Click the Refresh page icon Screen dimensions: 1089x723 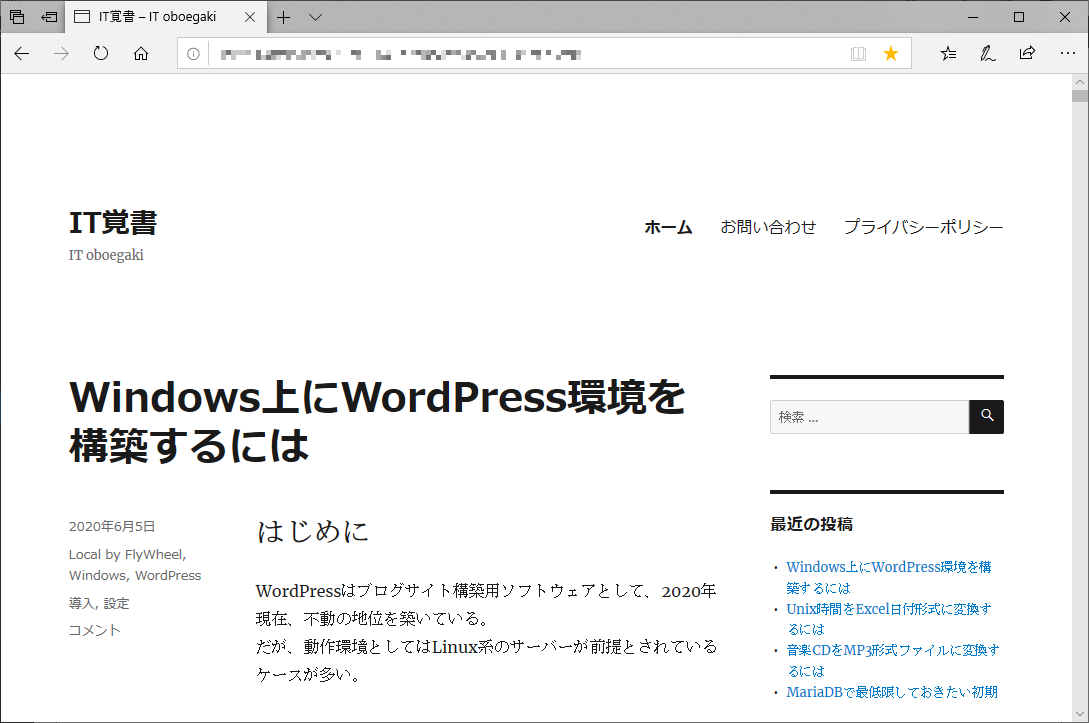(101, 54)
